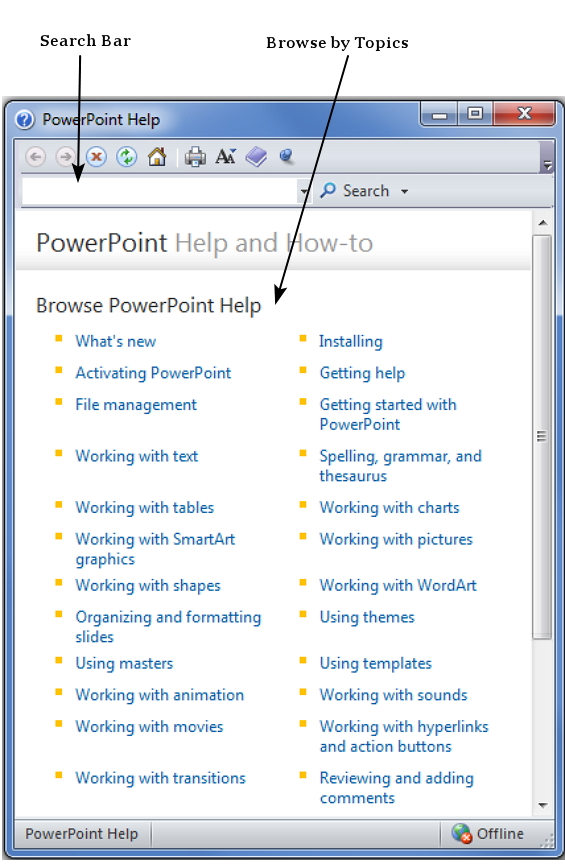Image resolution: width=565 pixels, height=866 pixels.
Task: Click the scrollbar down arrow
Action: [542, 805]
